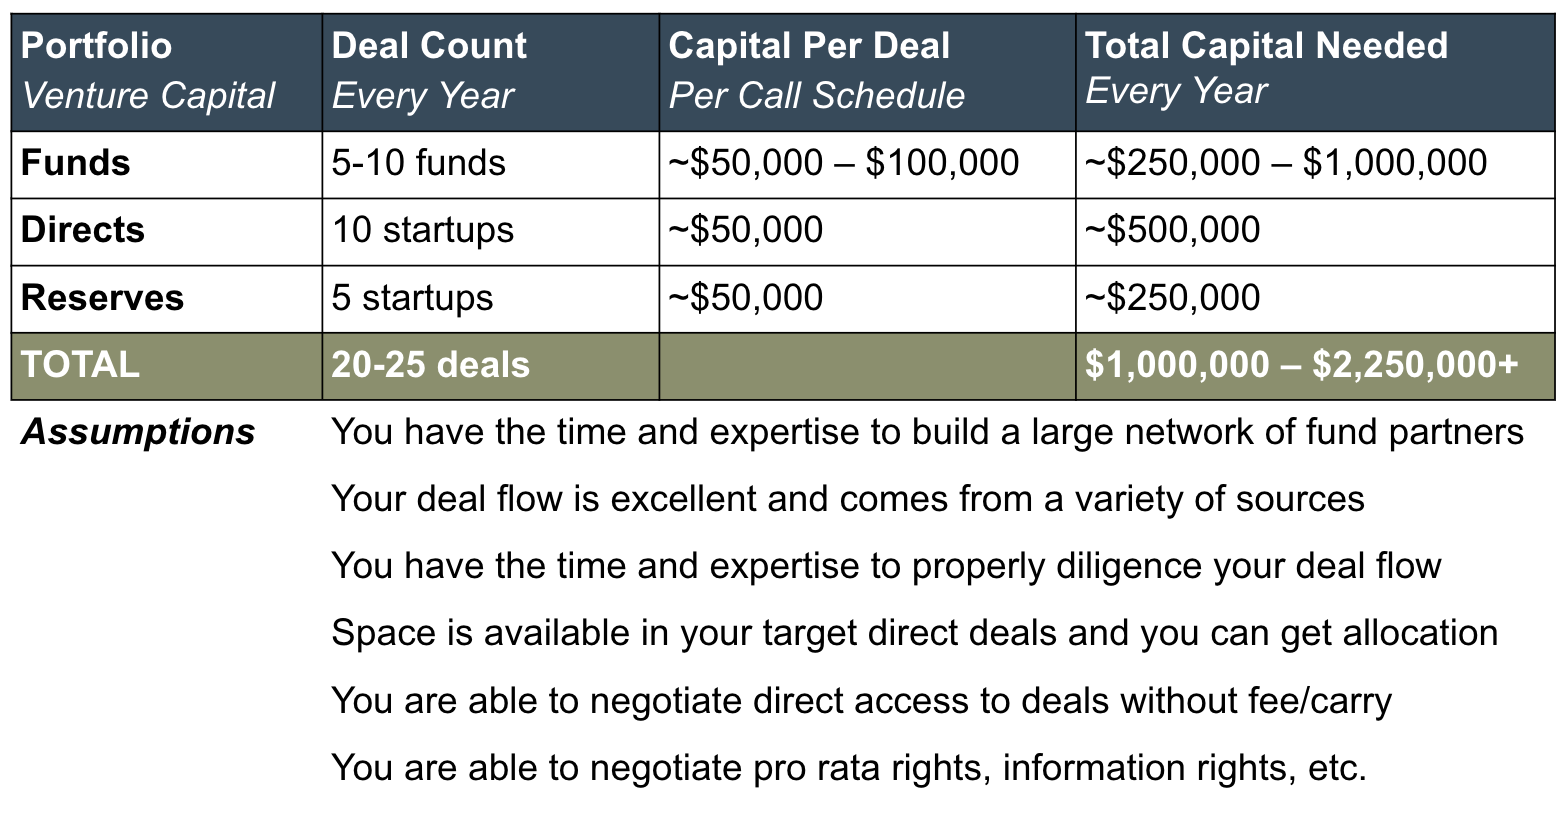Select the ~$500,000 total capital cell
This screenshot has width=1568, height=814.
point(1315,231)
